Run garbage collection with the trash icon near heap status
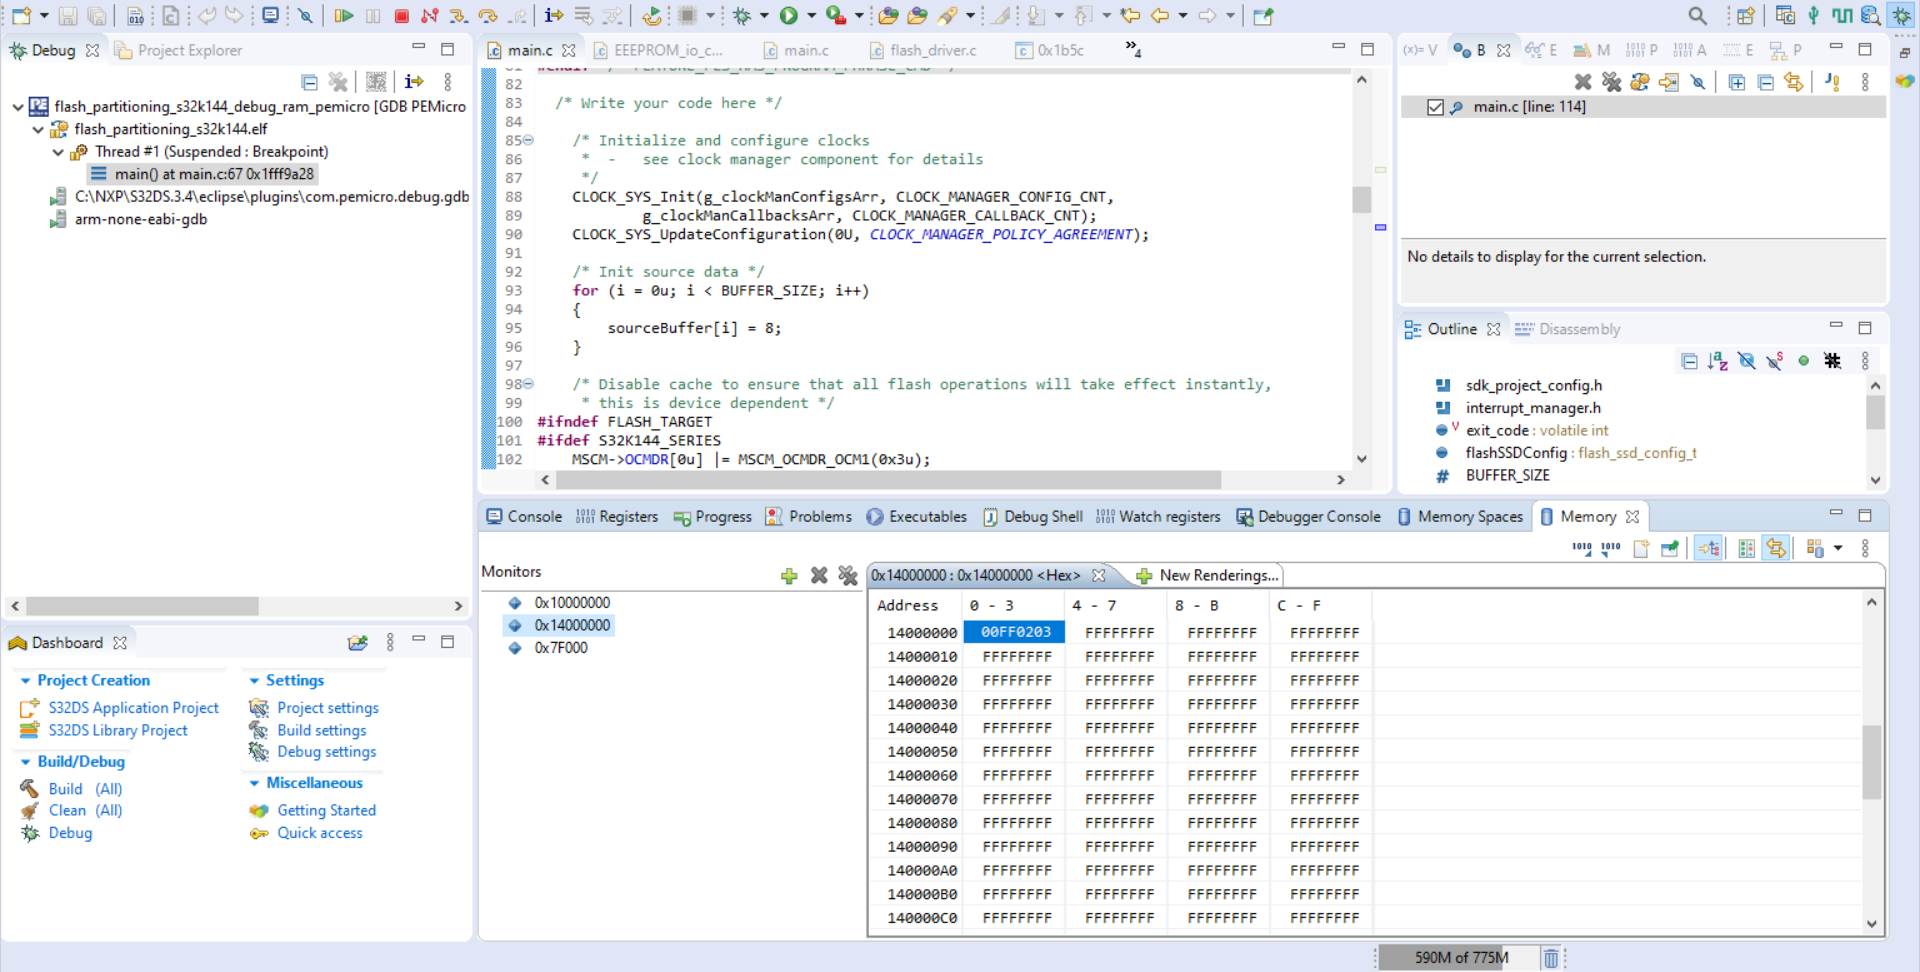Screen dimensions: 1920x972 tap(1552, 957)
